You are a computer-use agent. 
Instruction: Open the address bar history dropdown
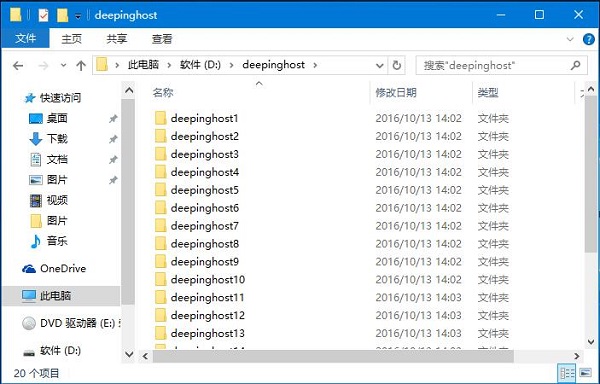[x=380, y=65]
